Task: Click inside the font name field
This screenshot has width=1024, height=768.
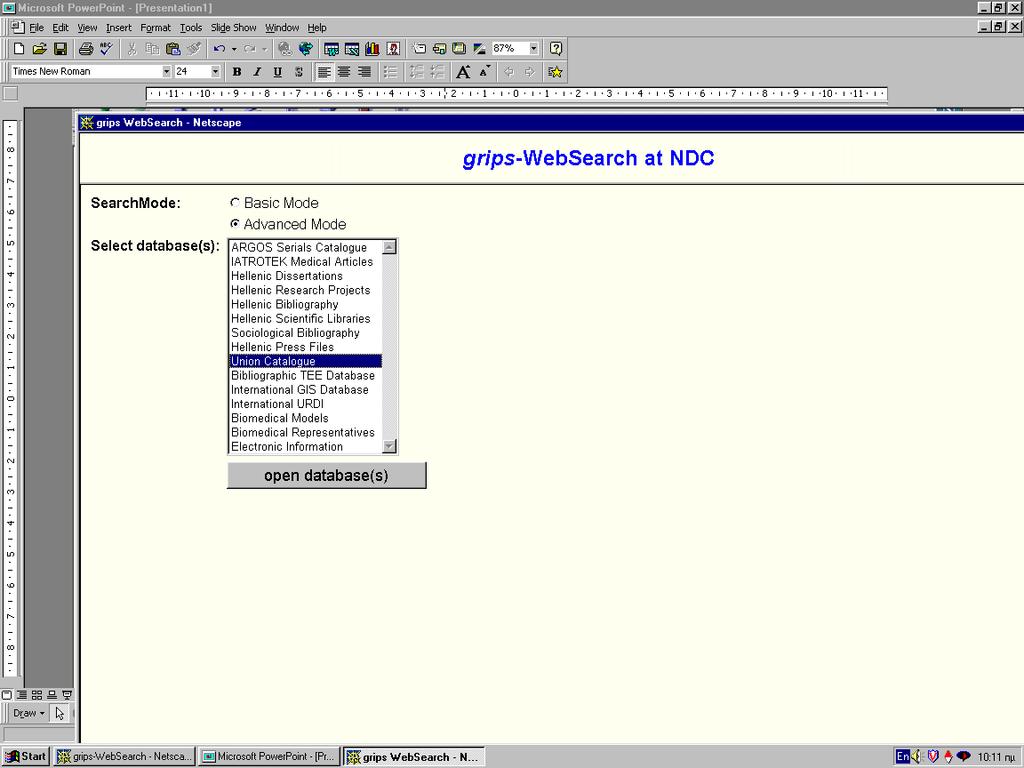Action: (86, 71)
